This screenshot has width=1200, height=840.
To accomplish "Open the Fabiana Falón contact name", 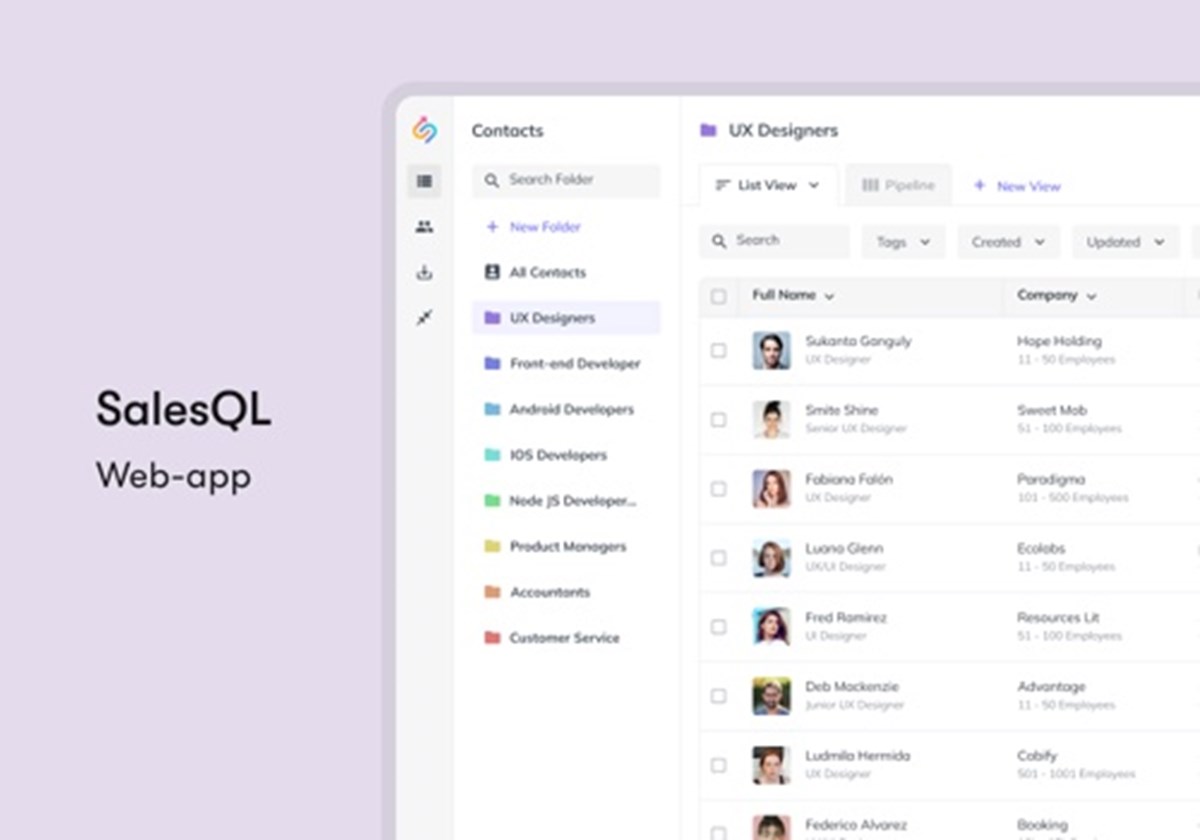I will [x=849, y=479].
